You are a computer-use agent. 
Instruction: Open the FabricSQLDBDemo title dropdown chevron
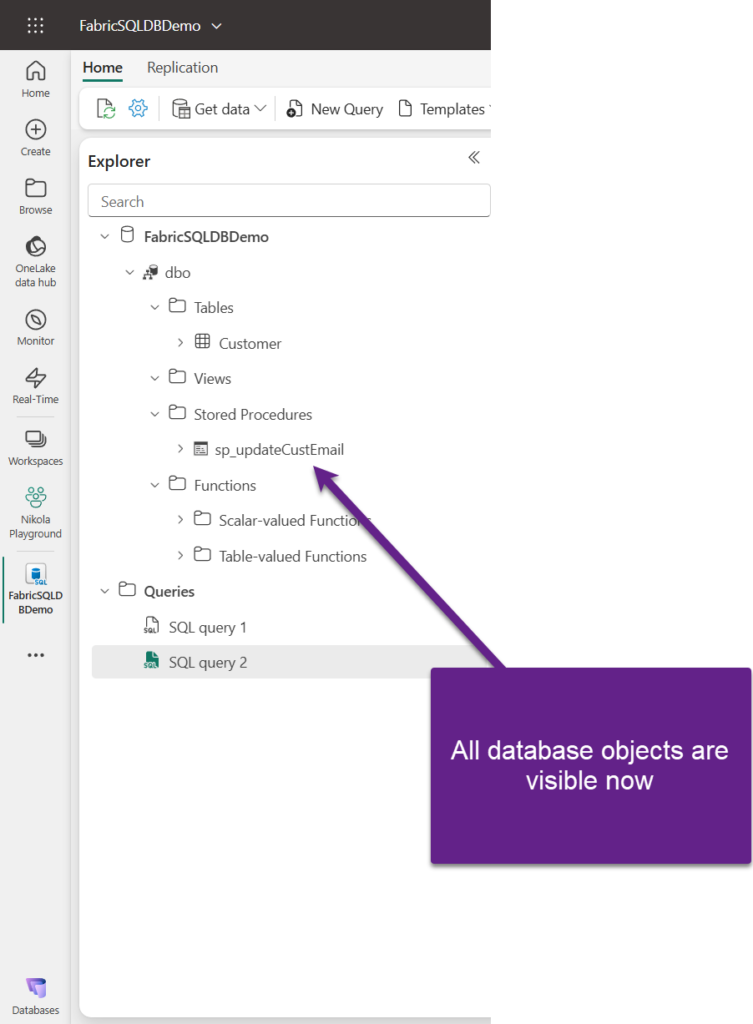coord(217,26)
